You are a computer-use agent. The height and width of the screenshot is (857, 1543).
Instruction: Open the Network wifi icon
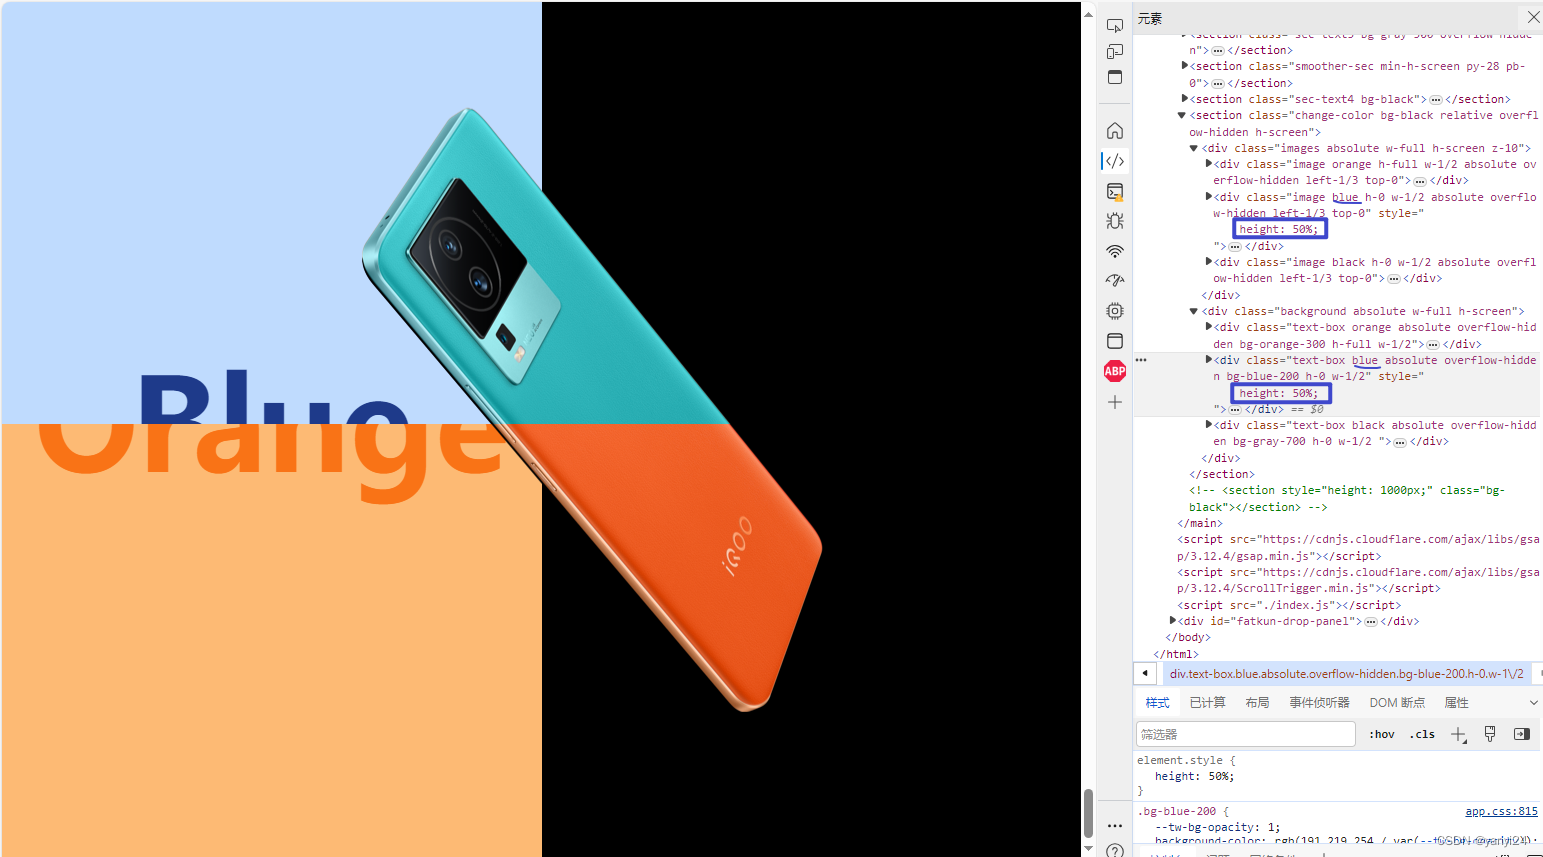tap(1115, 251)
